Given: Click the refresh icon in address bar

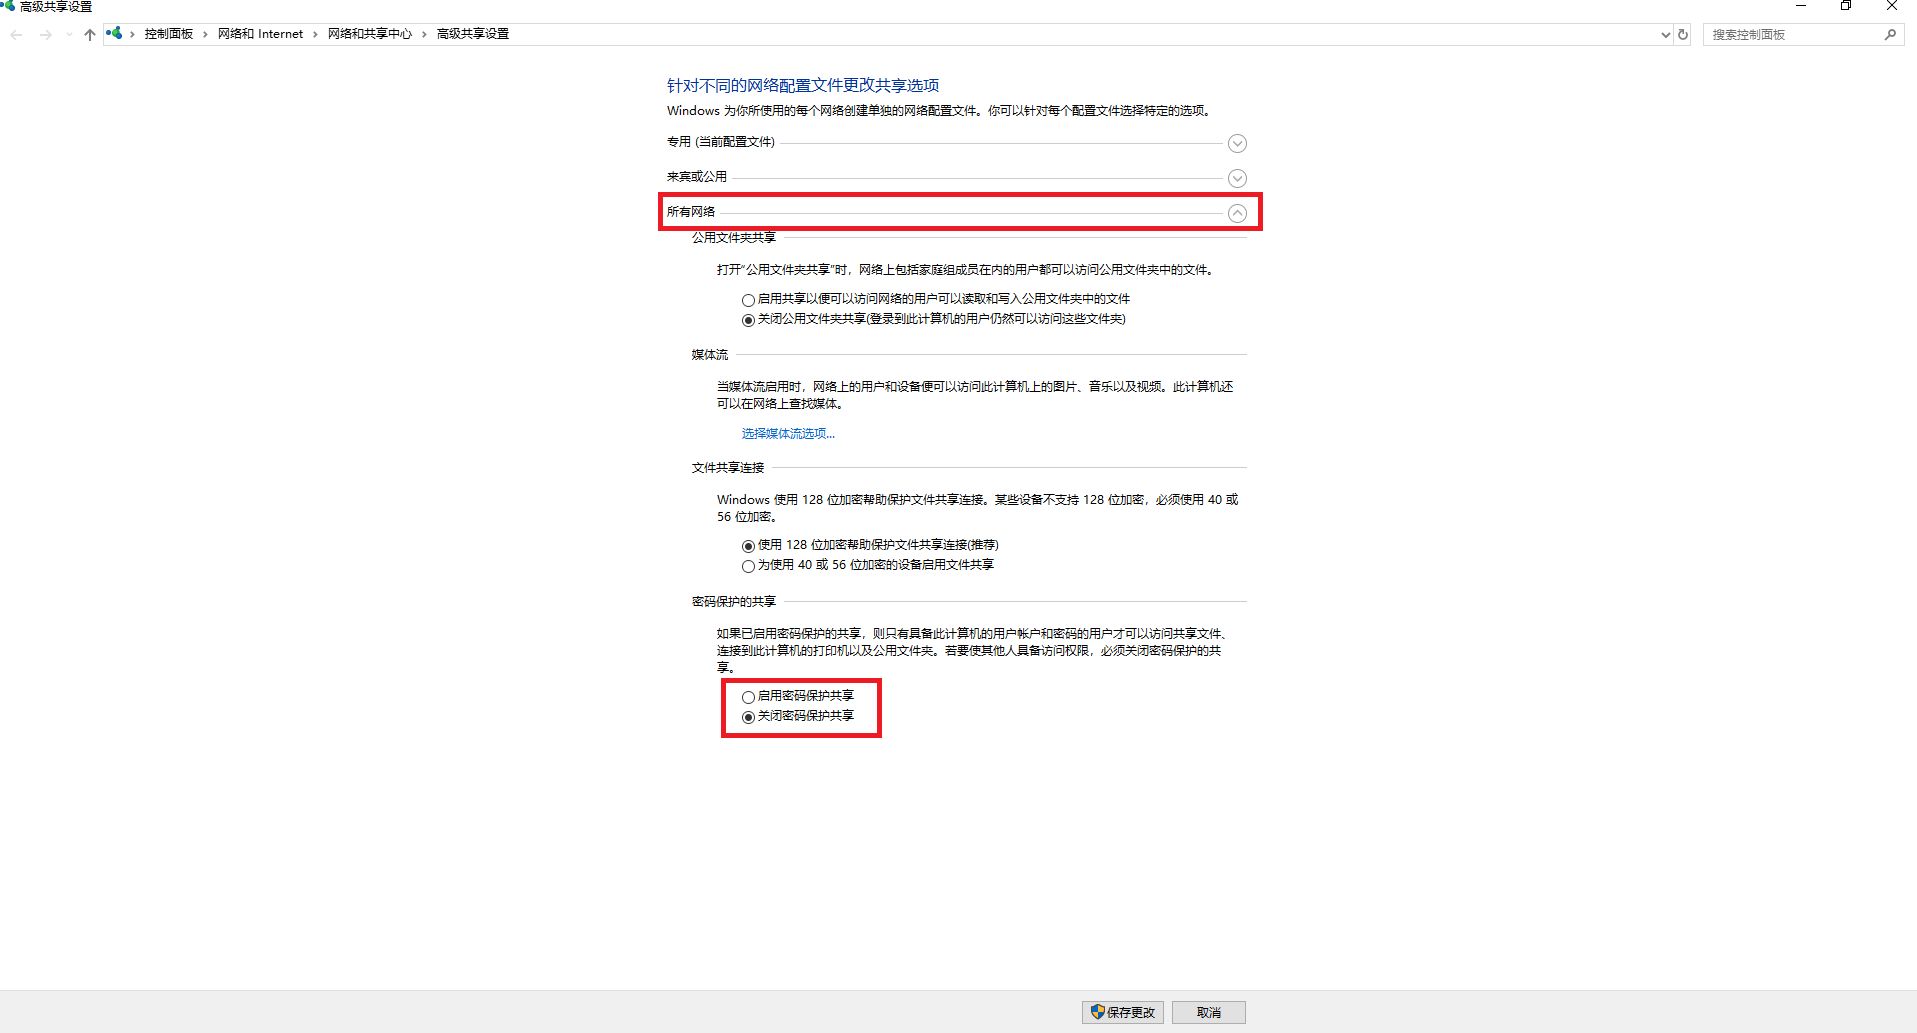Looking at the screenshot, I should coord(1683,35).
